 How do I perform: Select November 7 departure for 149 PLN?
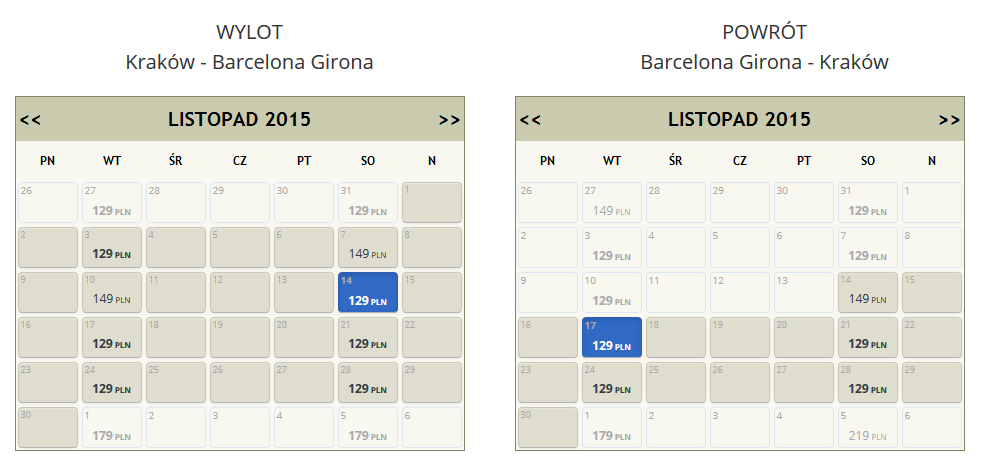tap(368, 247)
